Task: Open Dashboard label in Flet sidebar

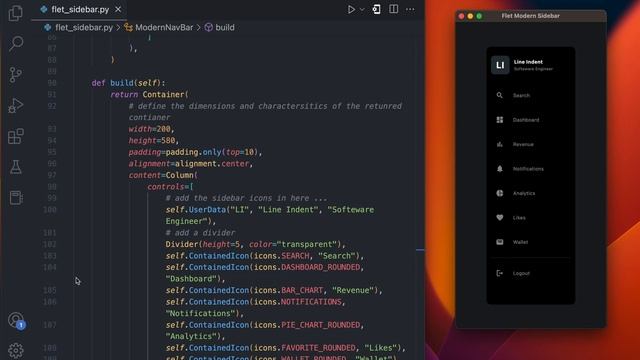Action: pyautogui.click(x=526, y=120)
